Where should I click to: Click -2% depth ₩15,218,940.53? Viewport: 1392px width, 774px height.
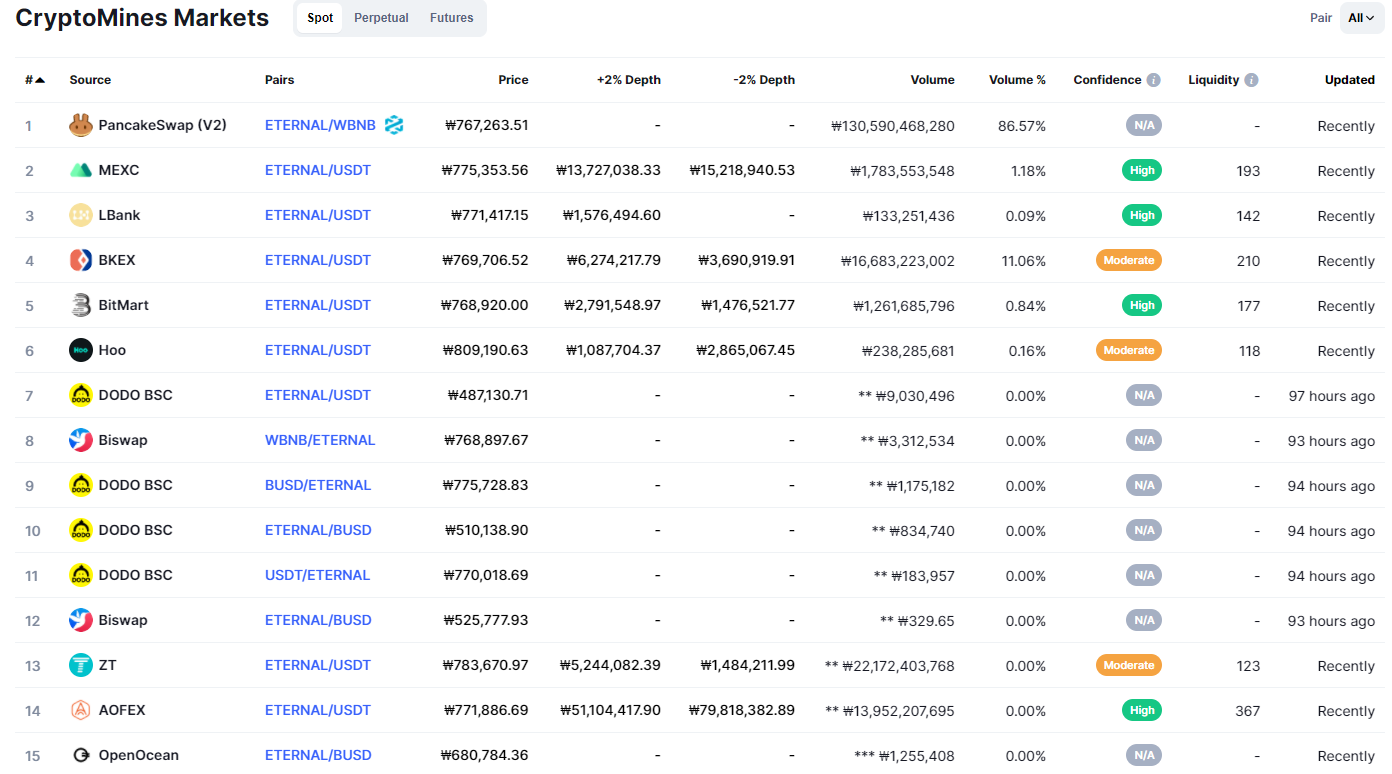click(742, 170)
